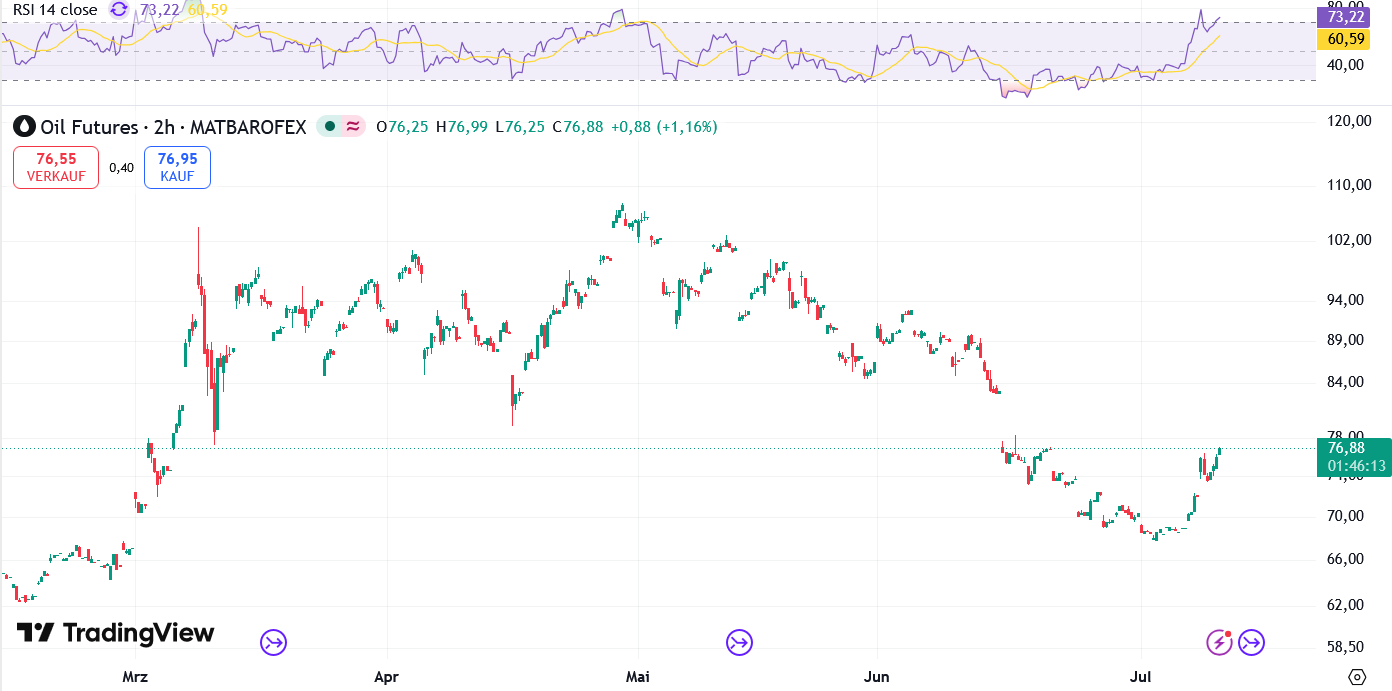Image resolution: width=1392 pixels, height=691 pixels.
Task: Open contract switch marker between Mai and Jun
Action: coord(739,642)
